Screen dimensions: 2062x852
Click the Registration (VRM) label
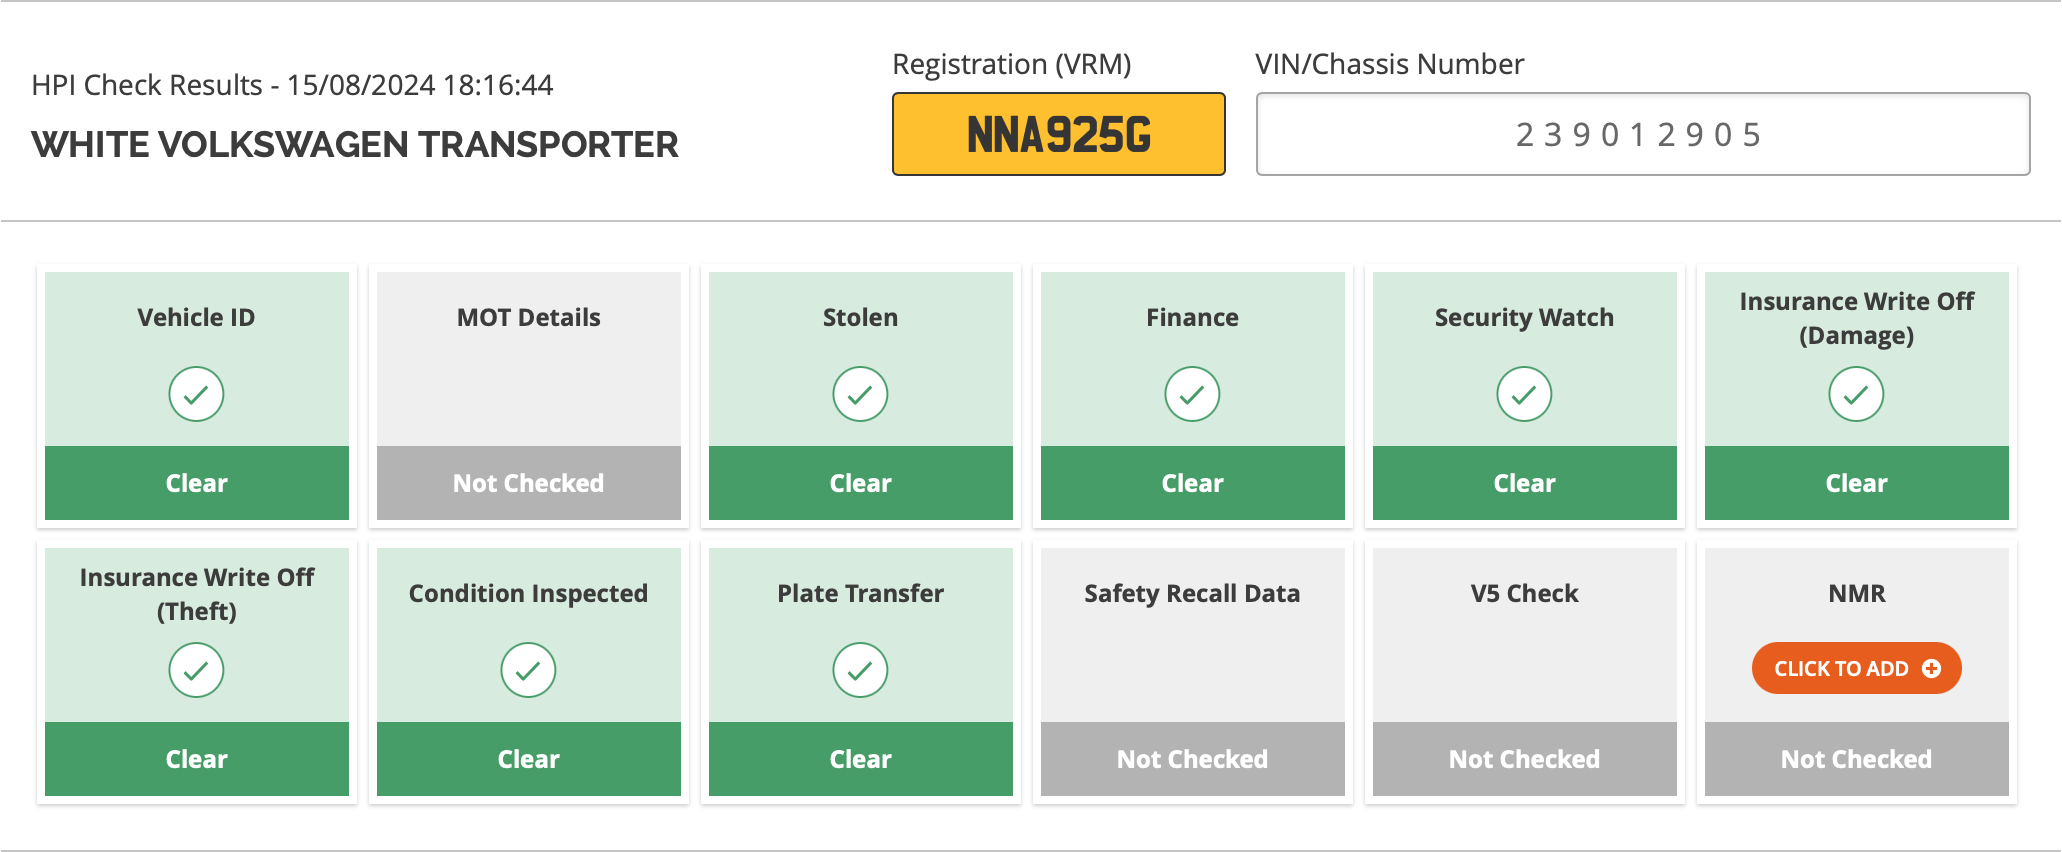click(1012, 64)
